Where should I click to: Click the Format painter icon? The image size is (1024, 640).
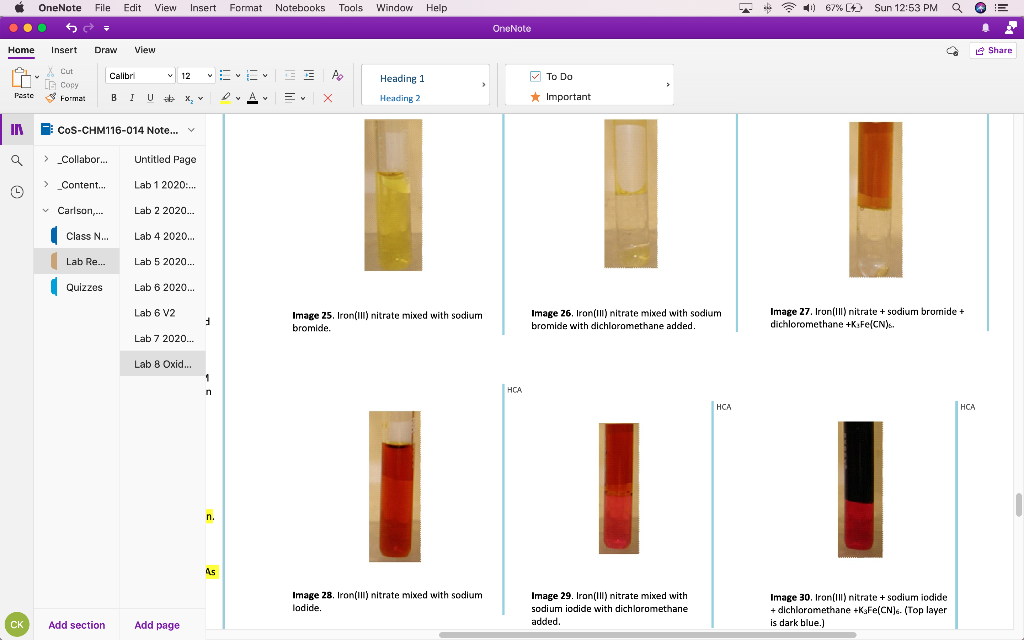(50, 98)
